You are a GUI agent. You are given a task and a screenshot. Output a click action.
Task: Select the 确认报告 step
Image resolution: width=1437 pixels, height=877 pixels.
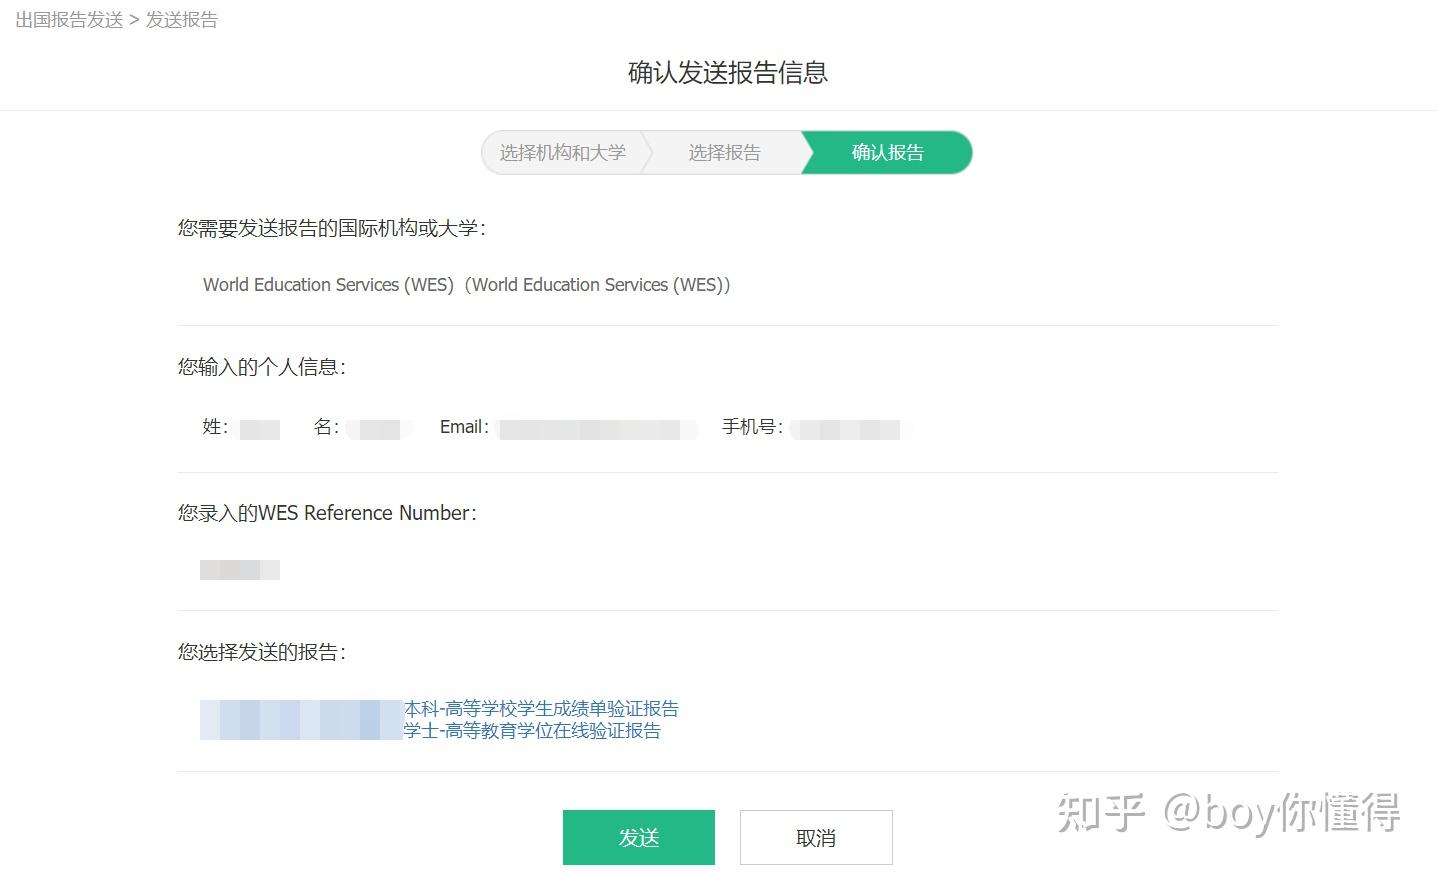pyautogui.click(x=887, y=152)
